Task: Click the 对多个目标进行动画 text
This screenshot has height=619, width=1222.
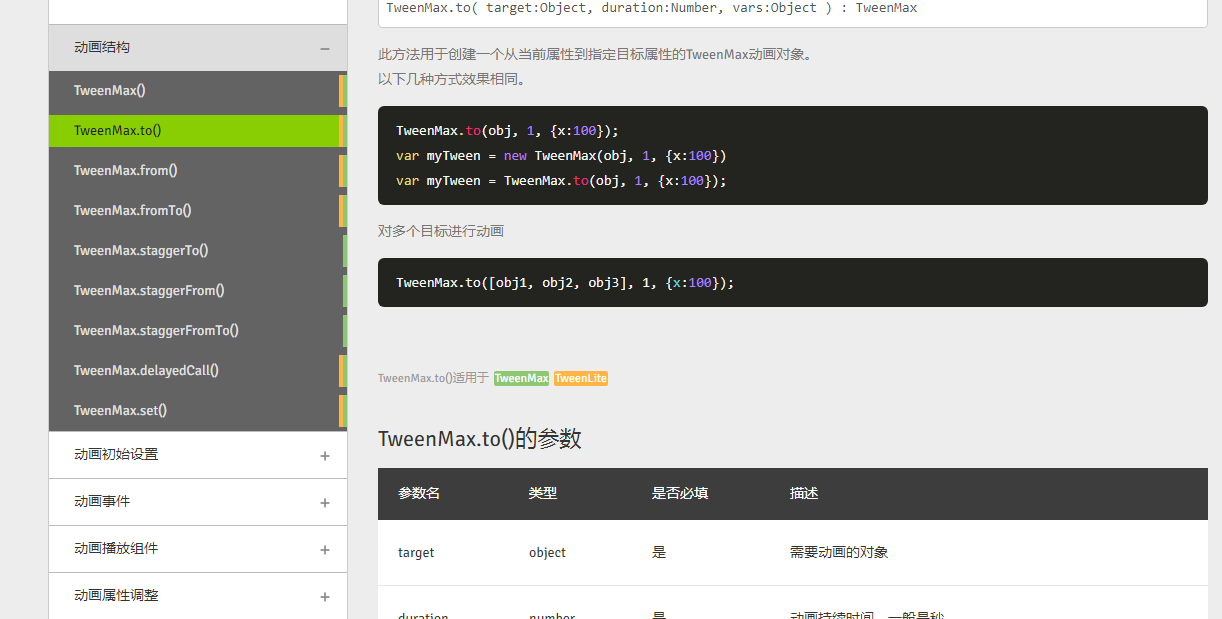Action: point(441,232)
